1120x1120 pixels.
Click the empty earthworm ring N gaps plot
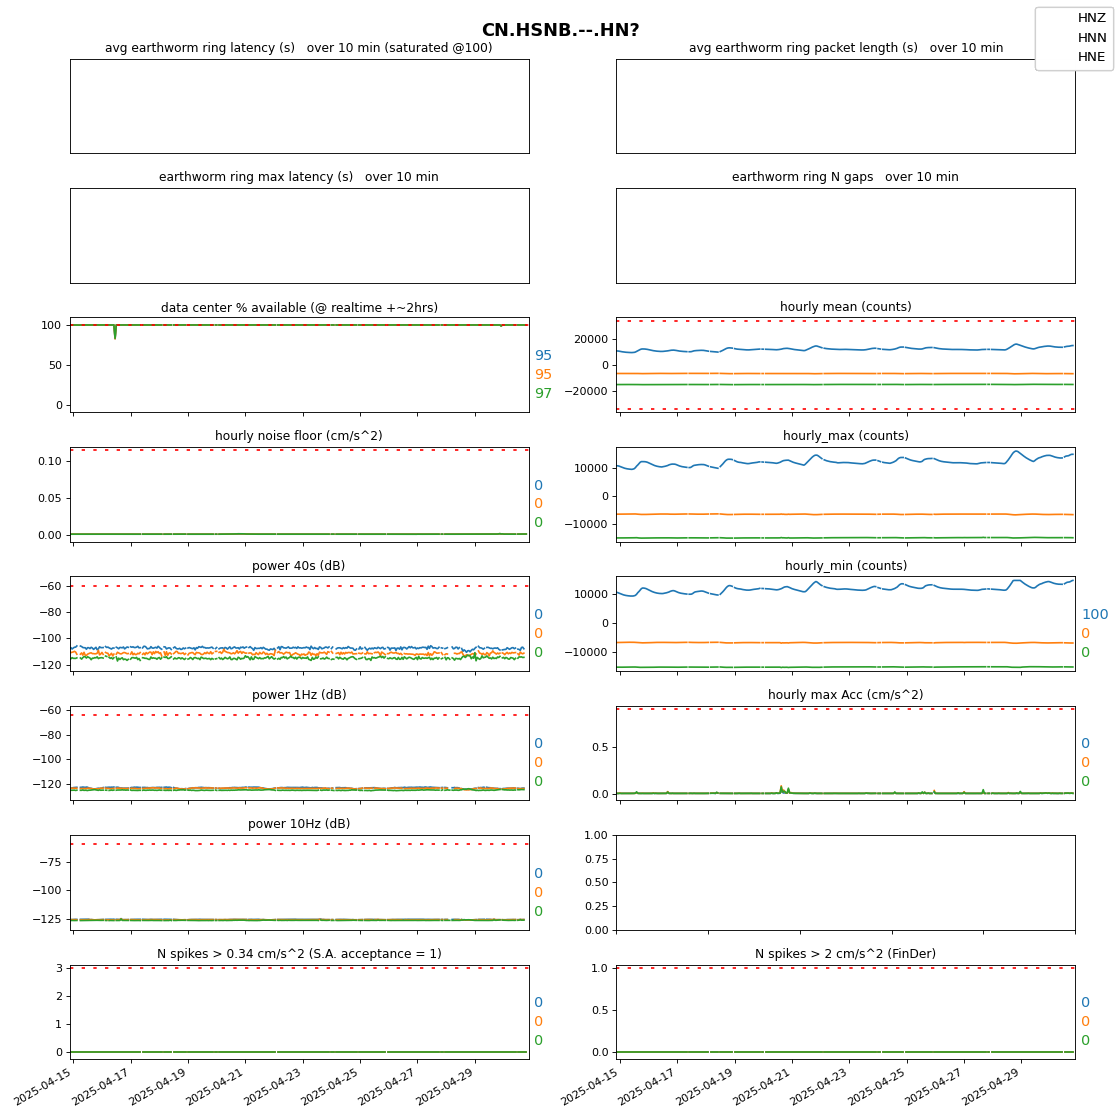coord(846,236)
